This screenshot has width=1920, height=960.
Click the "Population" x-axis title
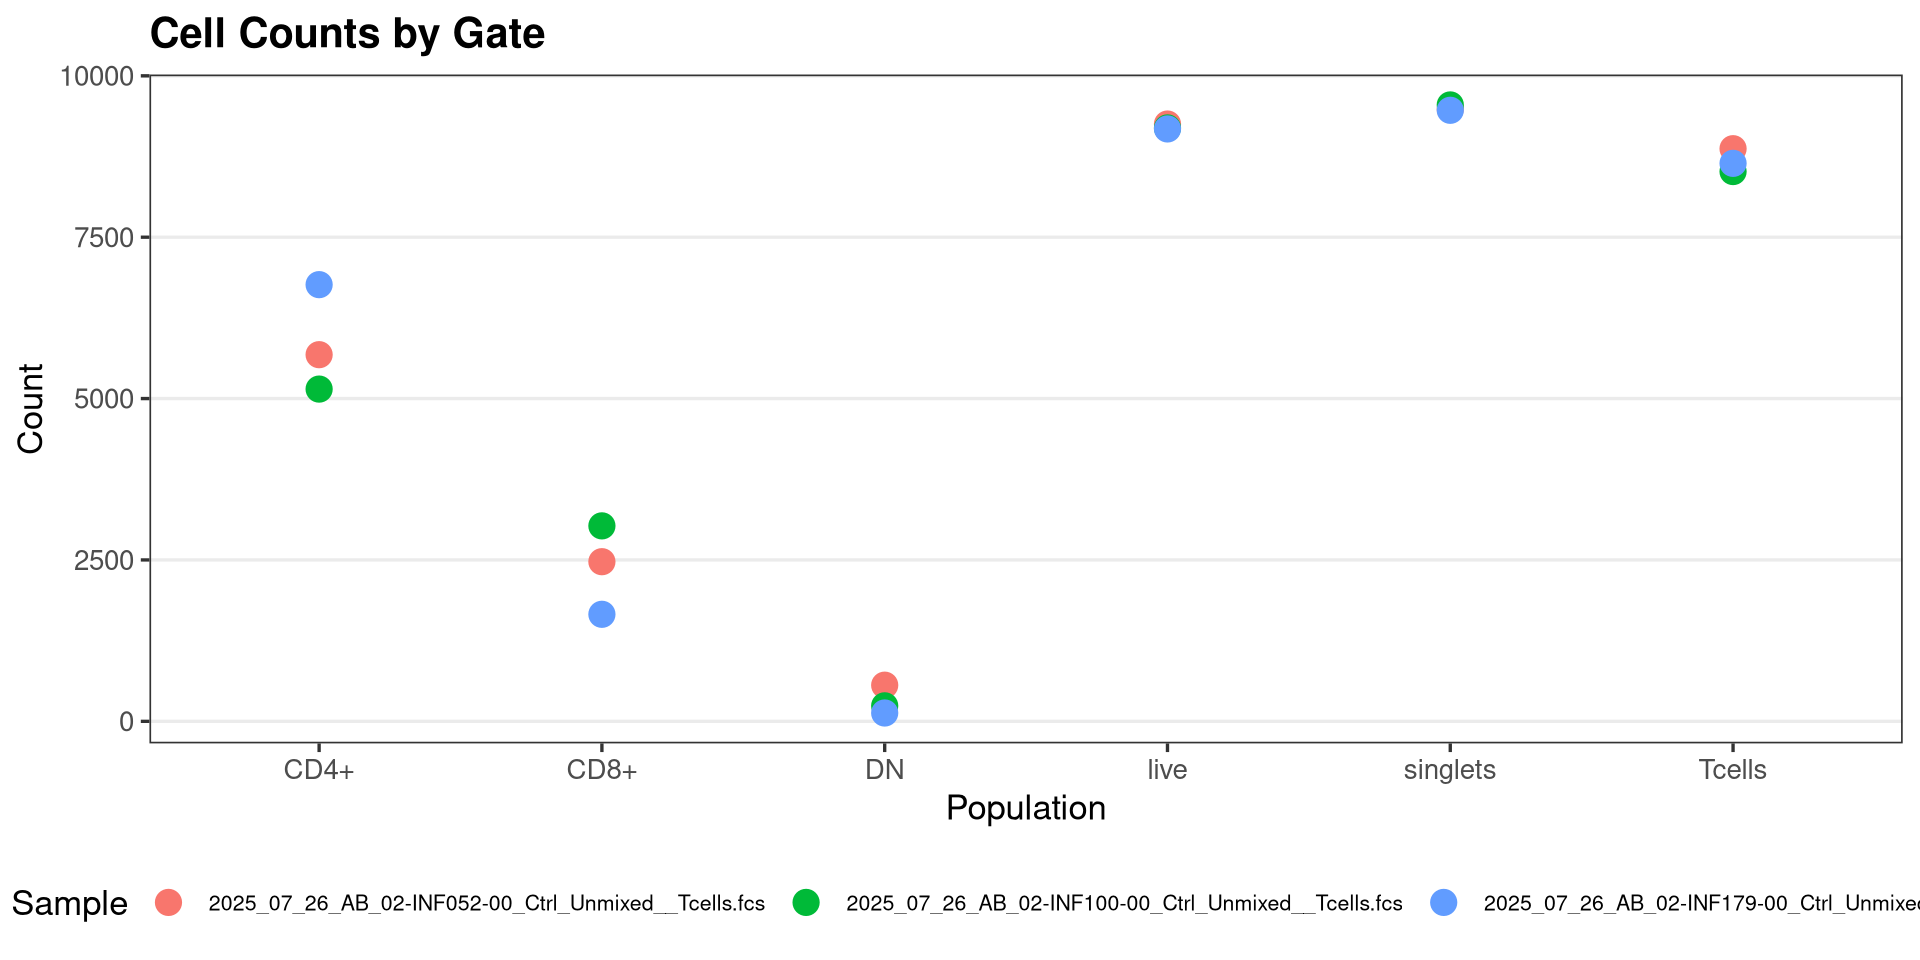[1026, 808]
